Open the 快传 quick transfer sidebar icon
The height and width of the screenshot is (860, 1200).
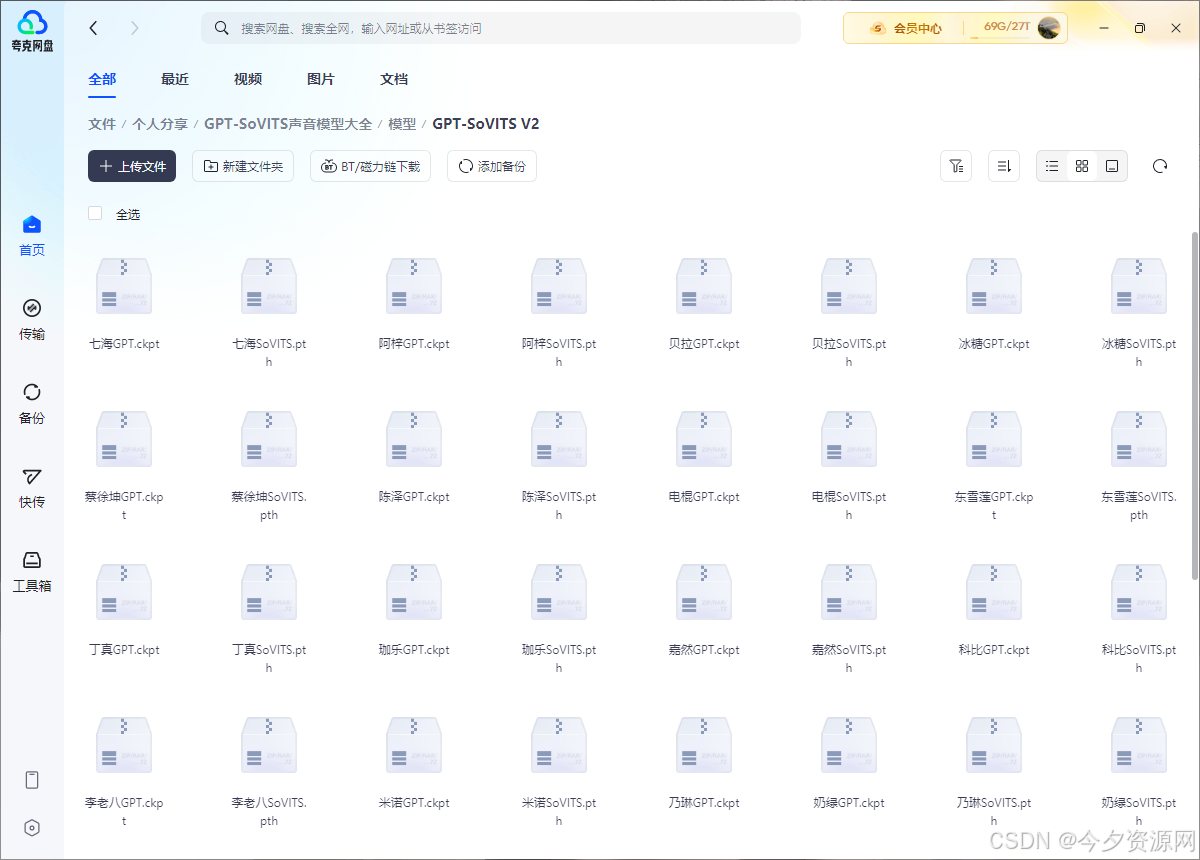32,476
